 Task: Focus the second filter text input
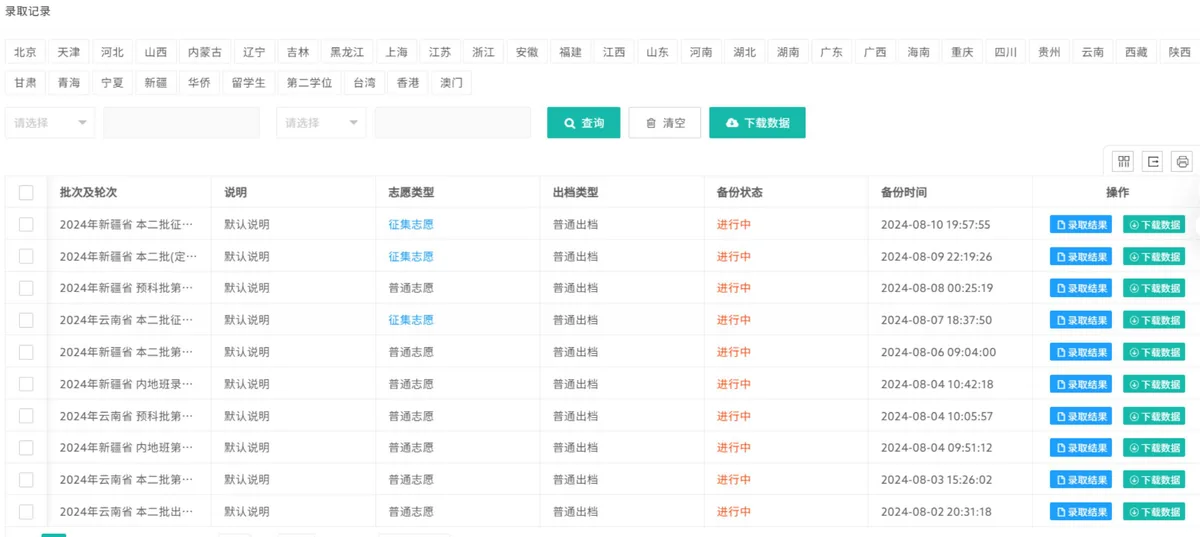[x=453, y=123]
